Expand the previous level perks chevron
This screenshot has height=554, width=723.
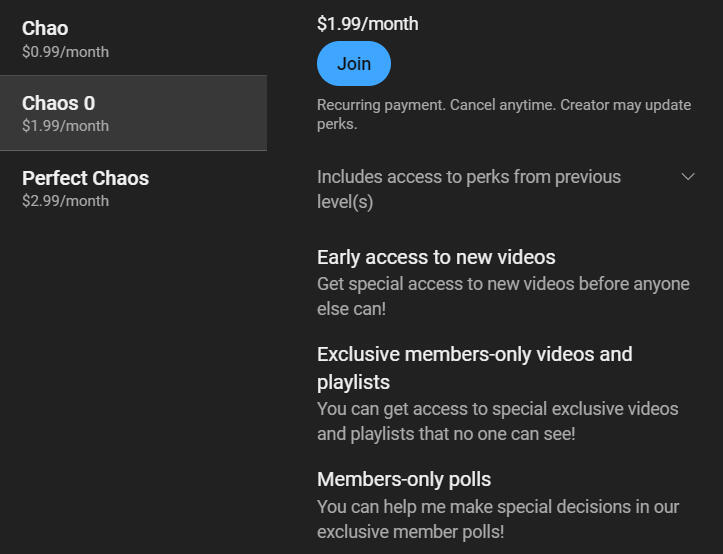687,177
